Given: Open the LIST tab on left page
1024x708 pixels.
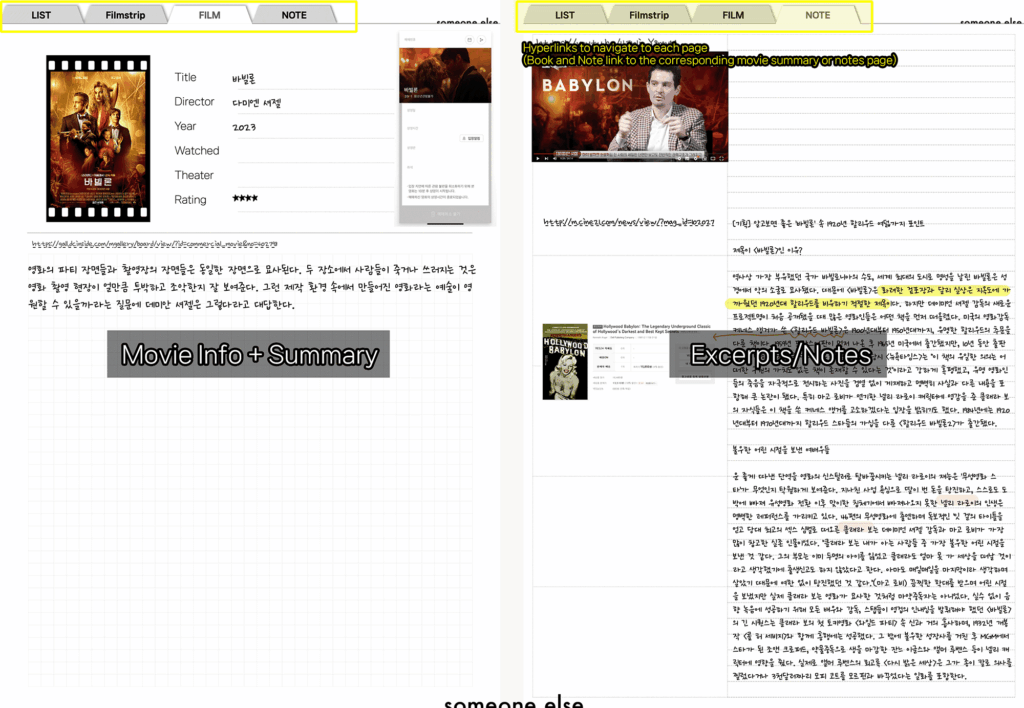Looking at the screenshot, I should (x=41, y=15).
